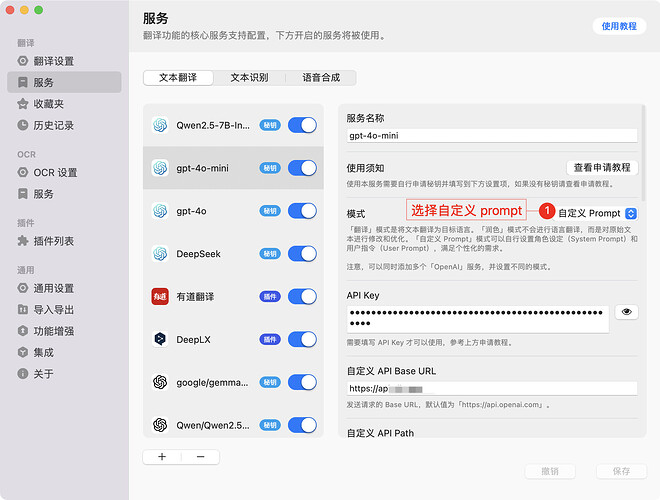Image resolution: width=660 pixels, height=500 pixels.
Task: Open 通用设置 in the sidebar
Action: pyautogui.click(x=64, y=288)
